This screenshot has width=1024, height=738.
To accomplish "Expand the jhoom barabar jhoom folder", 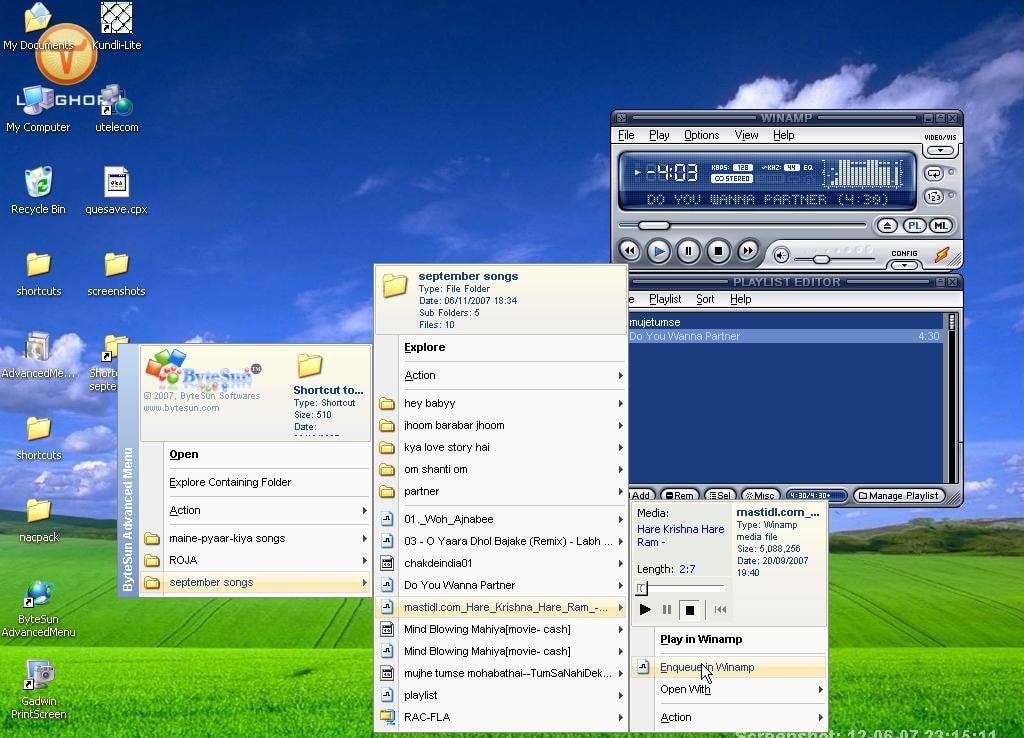I will click(x=501, y=425).
